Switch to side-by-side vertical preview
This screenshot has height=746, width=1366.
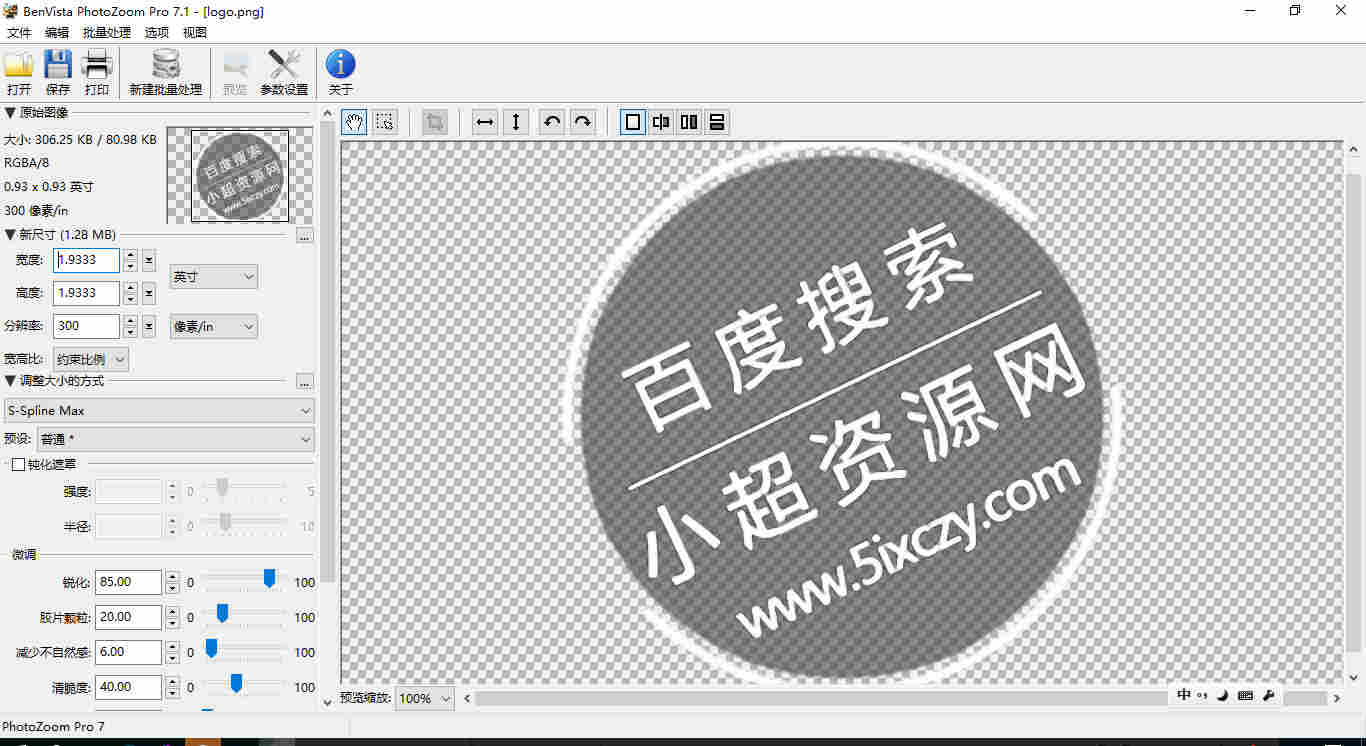click(689, 122)
